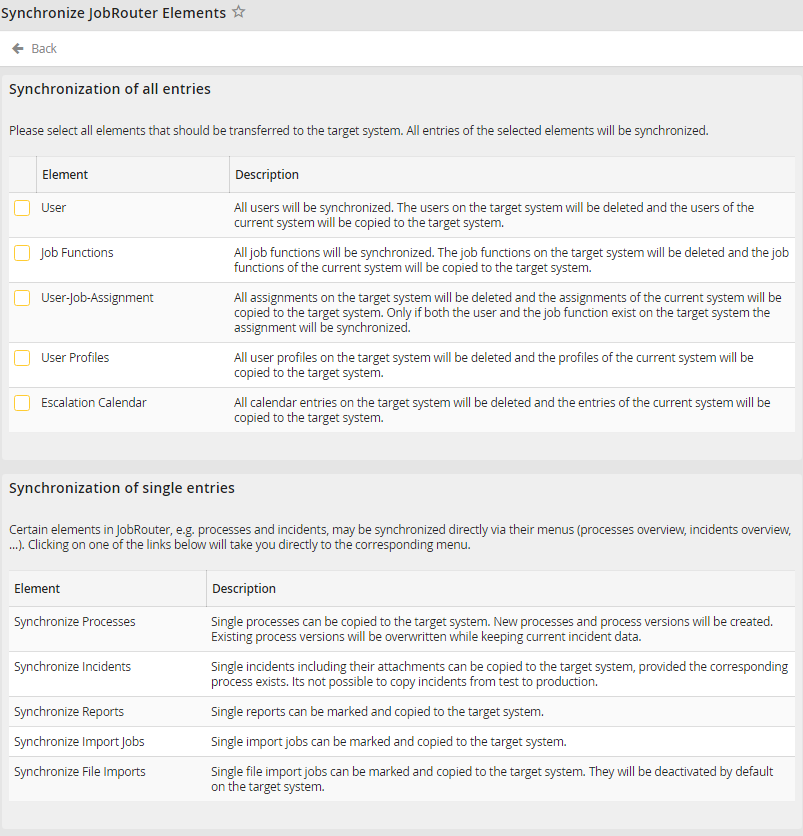The image size is (803, 836).
Task: Click the User-Job-Assignment description text
Action: click(508, 312)
